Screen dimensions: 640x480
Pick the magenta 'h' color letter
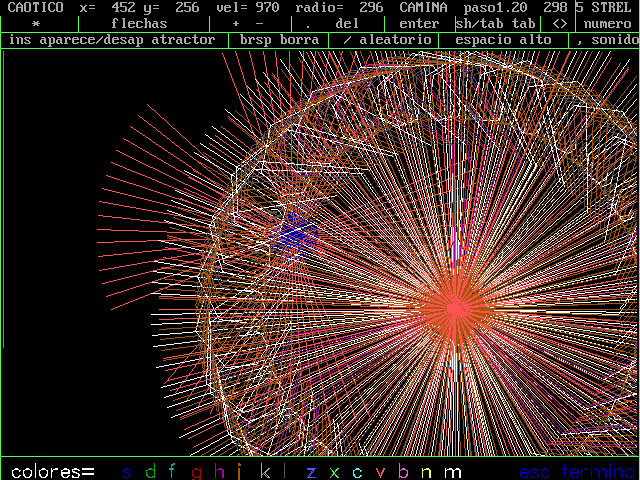[219, 471]
